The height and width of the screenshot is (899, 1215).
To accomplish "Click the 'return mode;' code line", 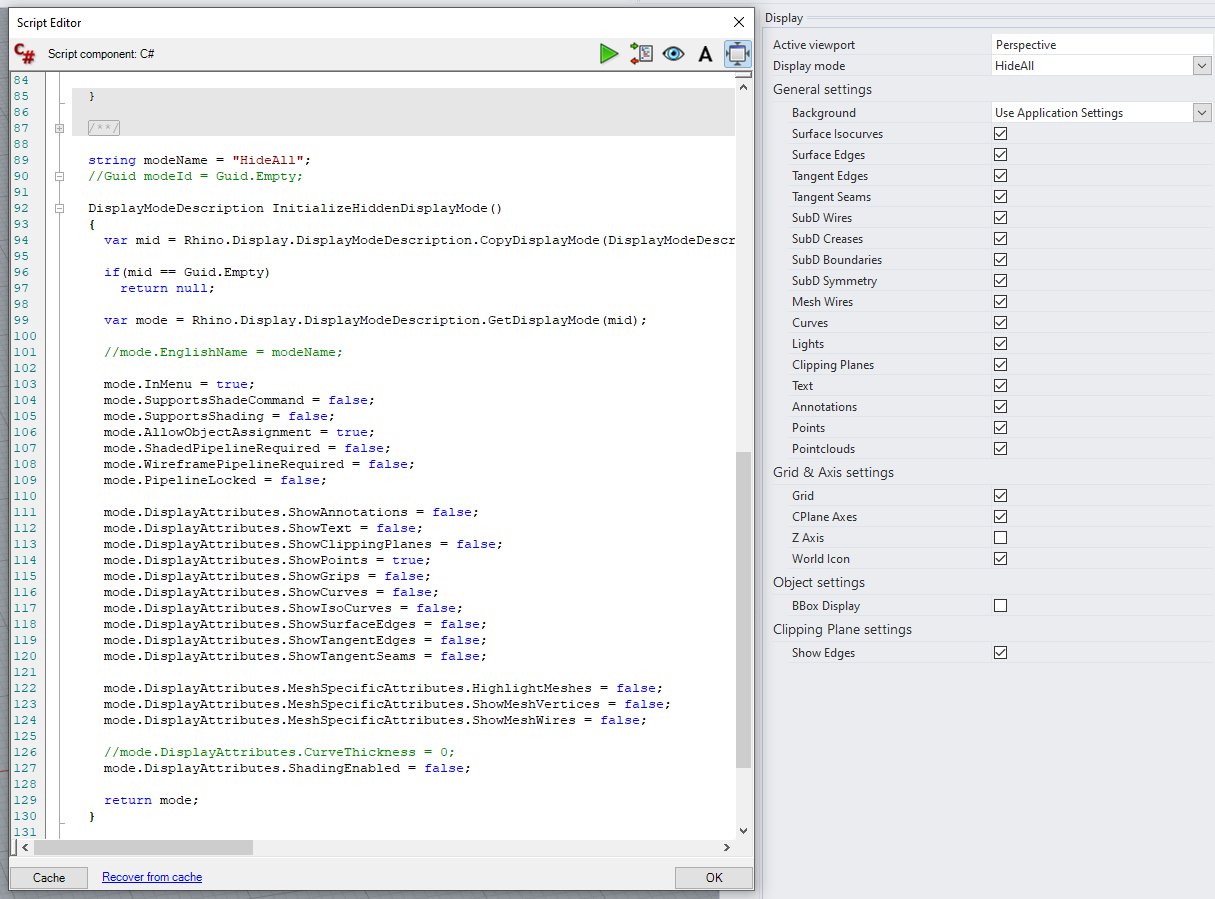I will point(152,800).
